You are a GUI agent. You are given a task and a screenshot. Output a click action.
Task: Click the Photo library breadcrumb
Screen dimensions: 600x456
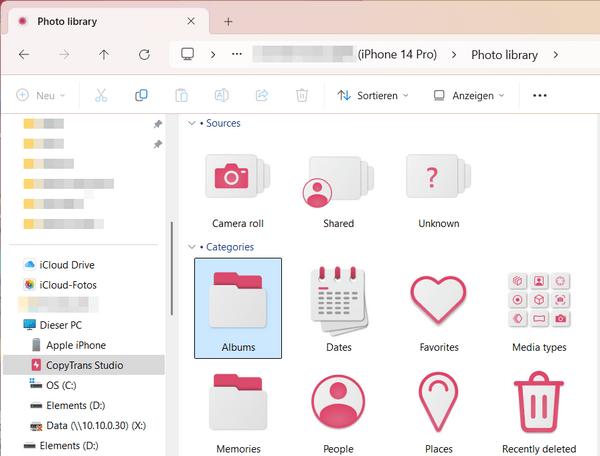[504, 55]
